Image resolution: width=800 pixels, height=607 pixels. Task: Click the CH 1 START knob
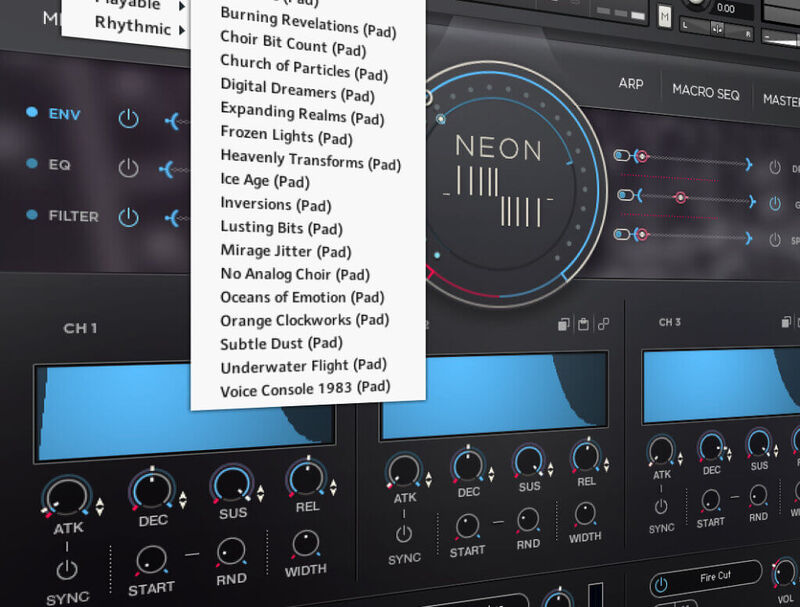151,560
